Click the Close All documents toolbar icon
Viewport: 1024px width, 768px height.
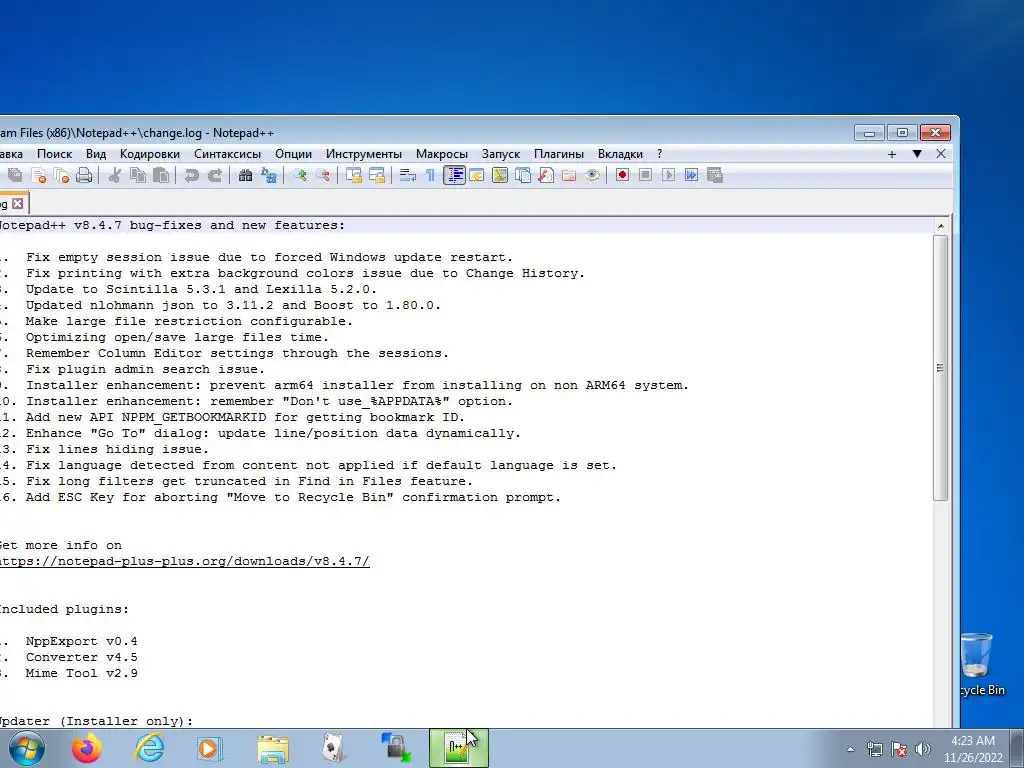tap(61, 175)
